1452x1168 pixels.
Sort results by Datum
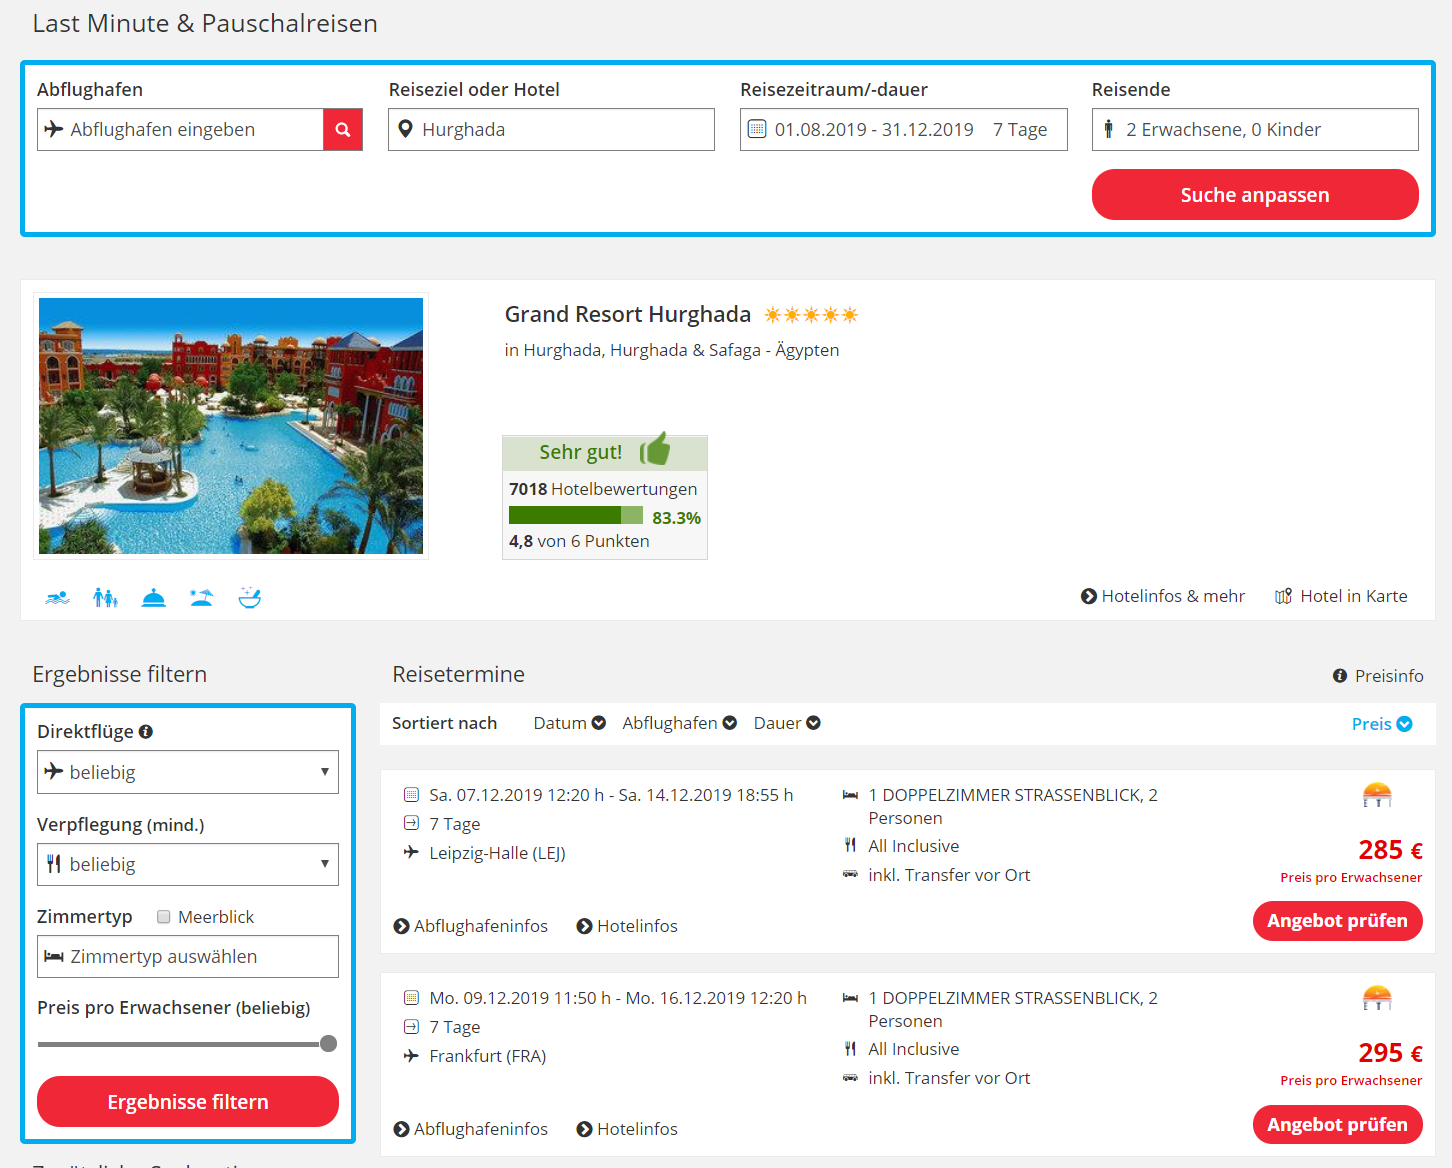point(569,723)
